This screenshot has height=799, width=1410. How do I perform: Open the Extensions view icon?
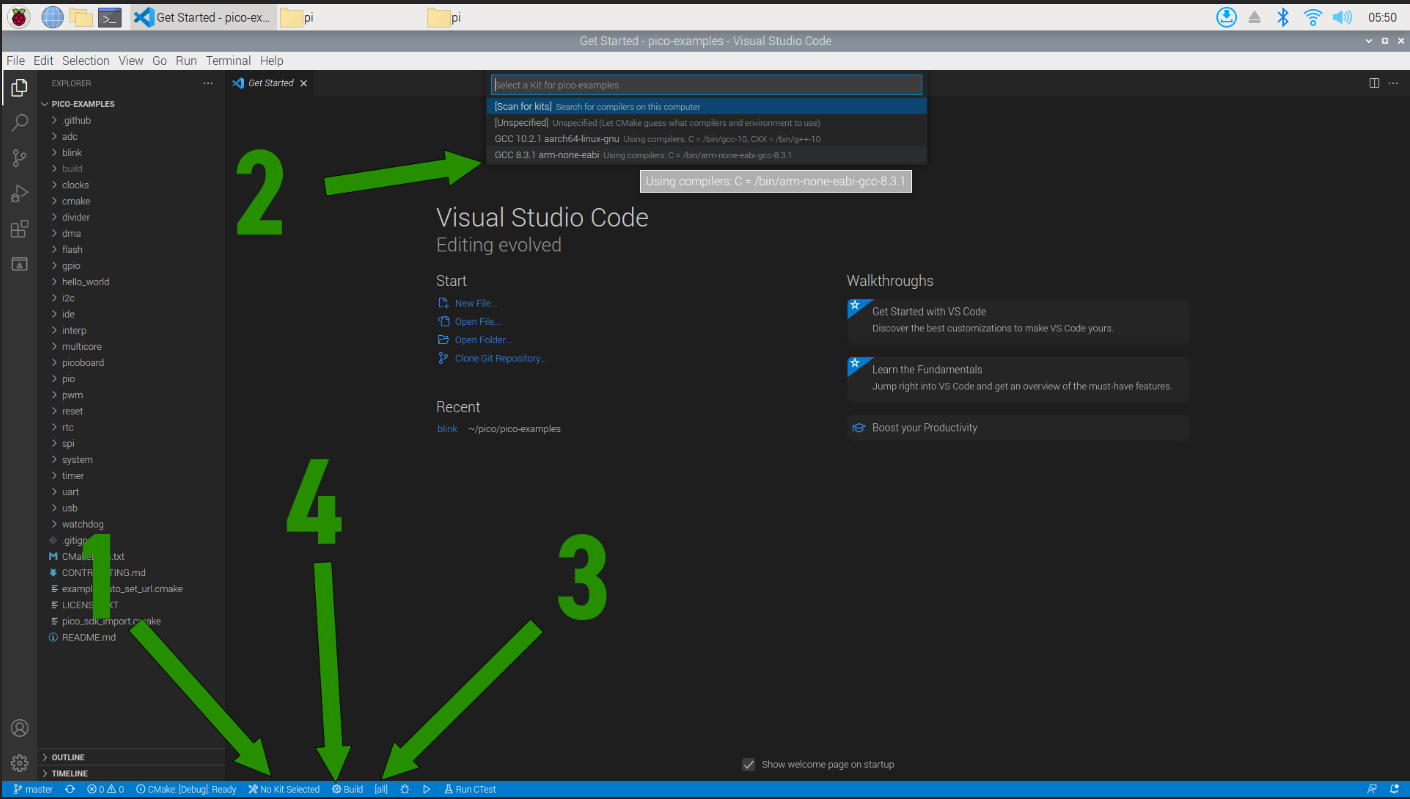coord(19,229)
